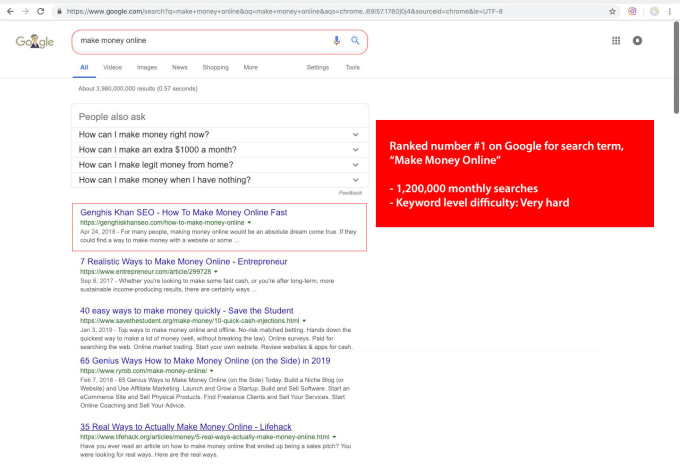Open '7 Realistic Ways to Make Money Online' result

pyautogui.click(x=183, y=262)
